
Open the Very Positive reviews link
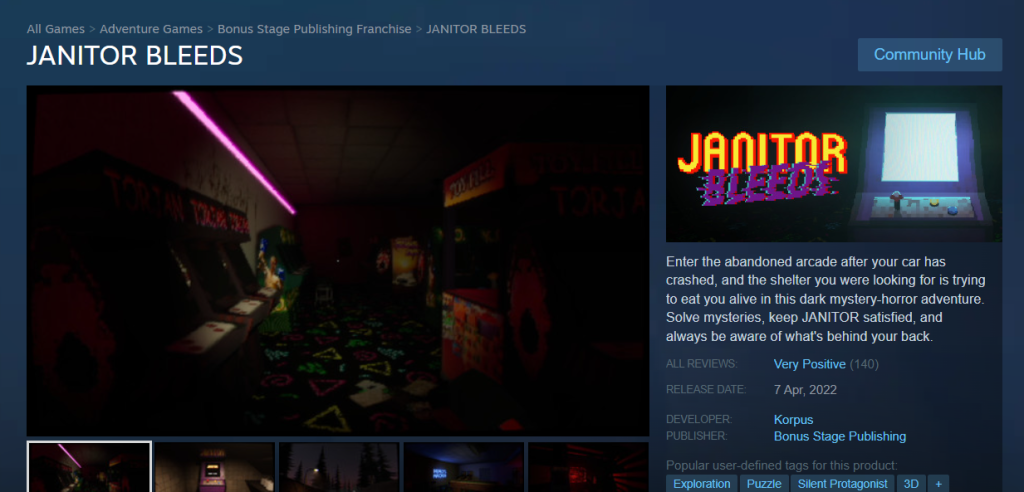pyautogui.click(x=809, y=364)
